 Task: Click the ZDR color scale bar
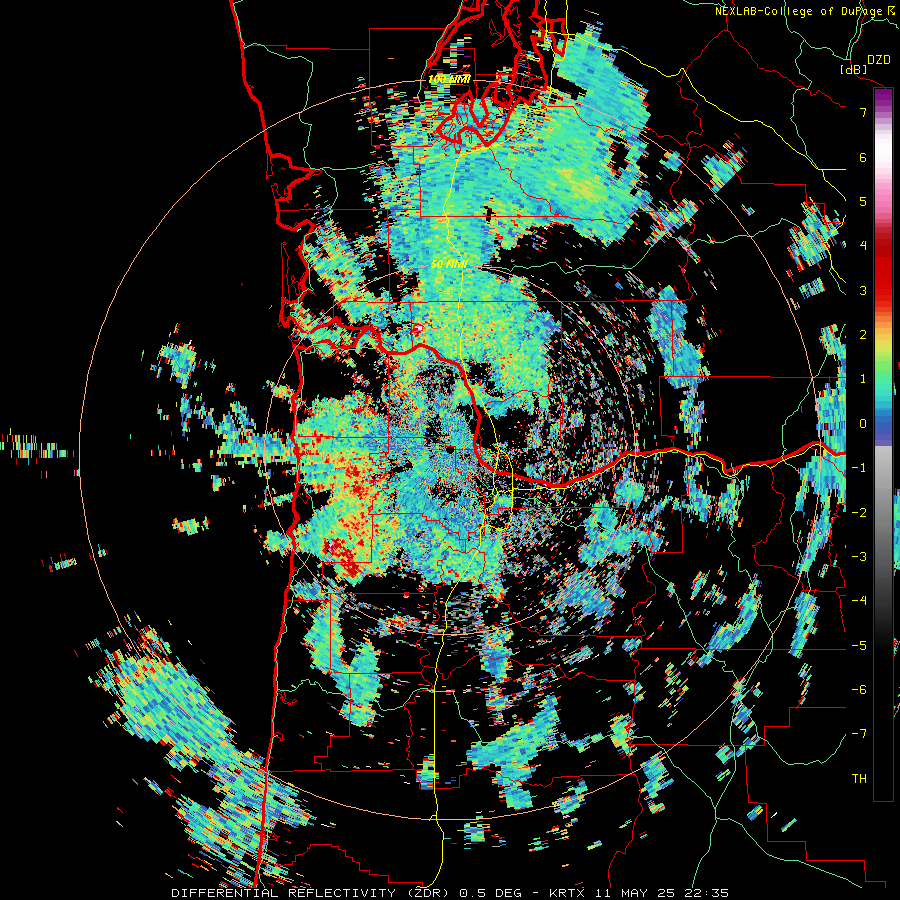(x=883, y=444)
